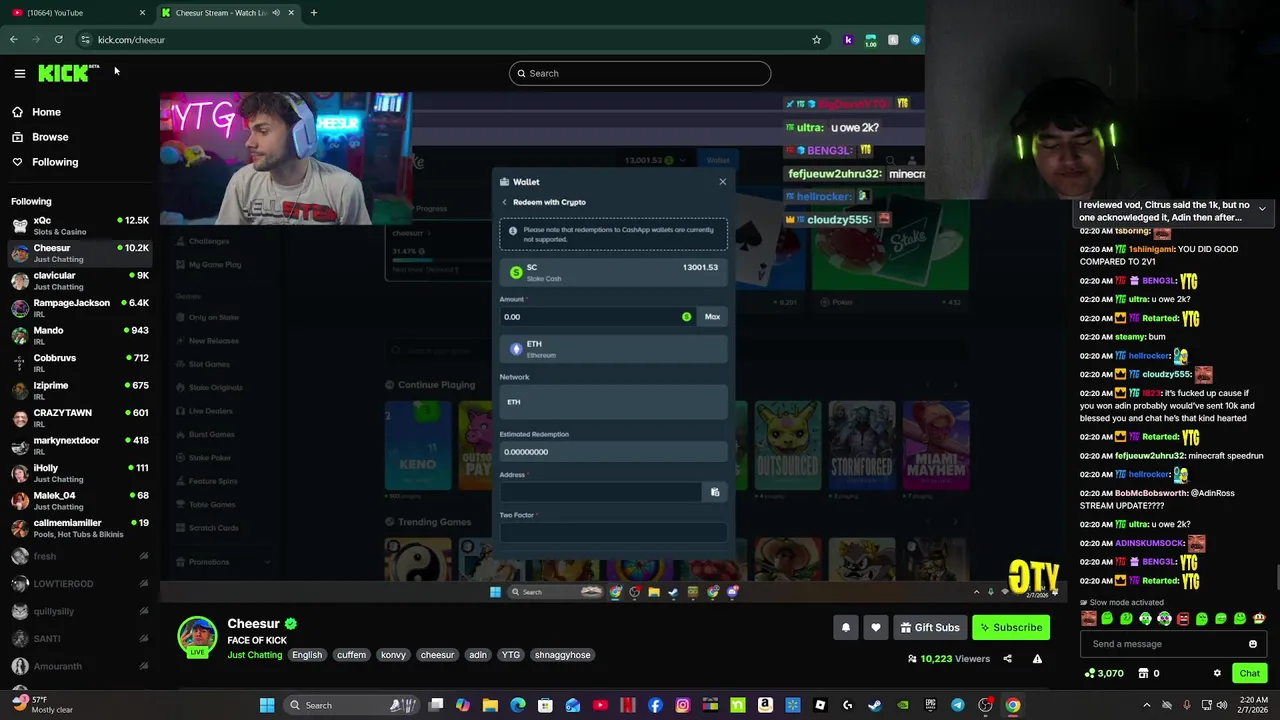Screen dimensions: 1280x720
Task: Open File Explorer from taskbar
Action: (x=490, y=705)
